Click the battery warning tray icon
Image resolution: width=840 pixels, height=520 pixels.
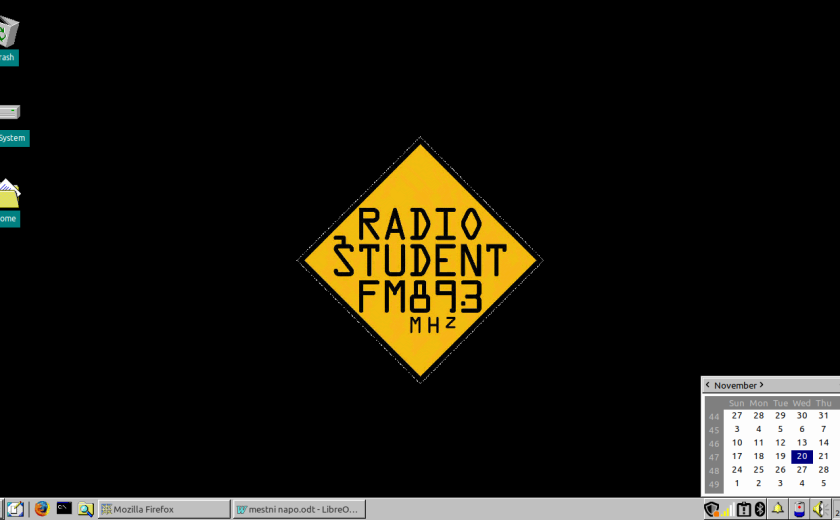(743, 509)
